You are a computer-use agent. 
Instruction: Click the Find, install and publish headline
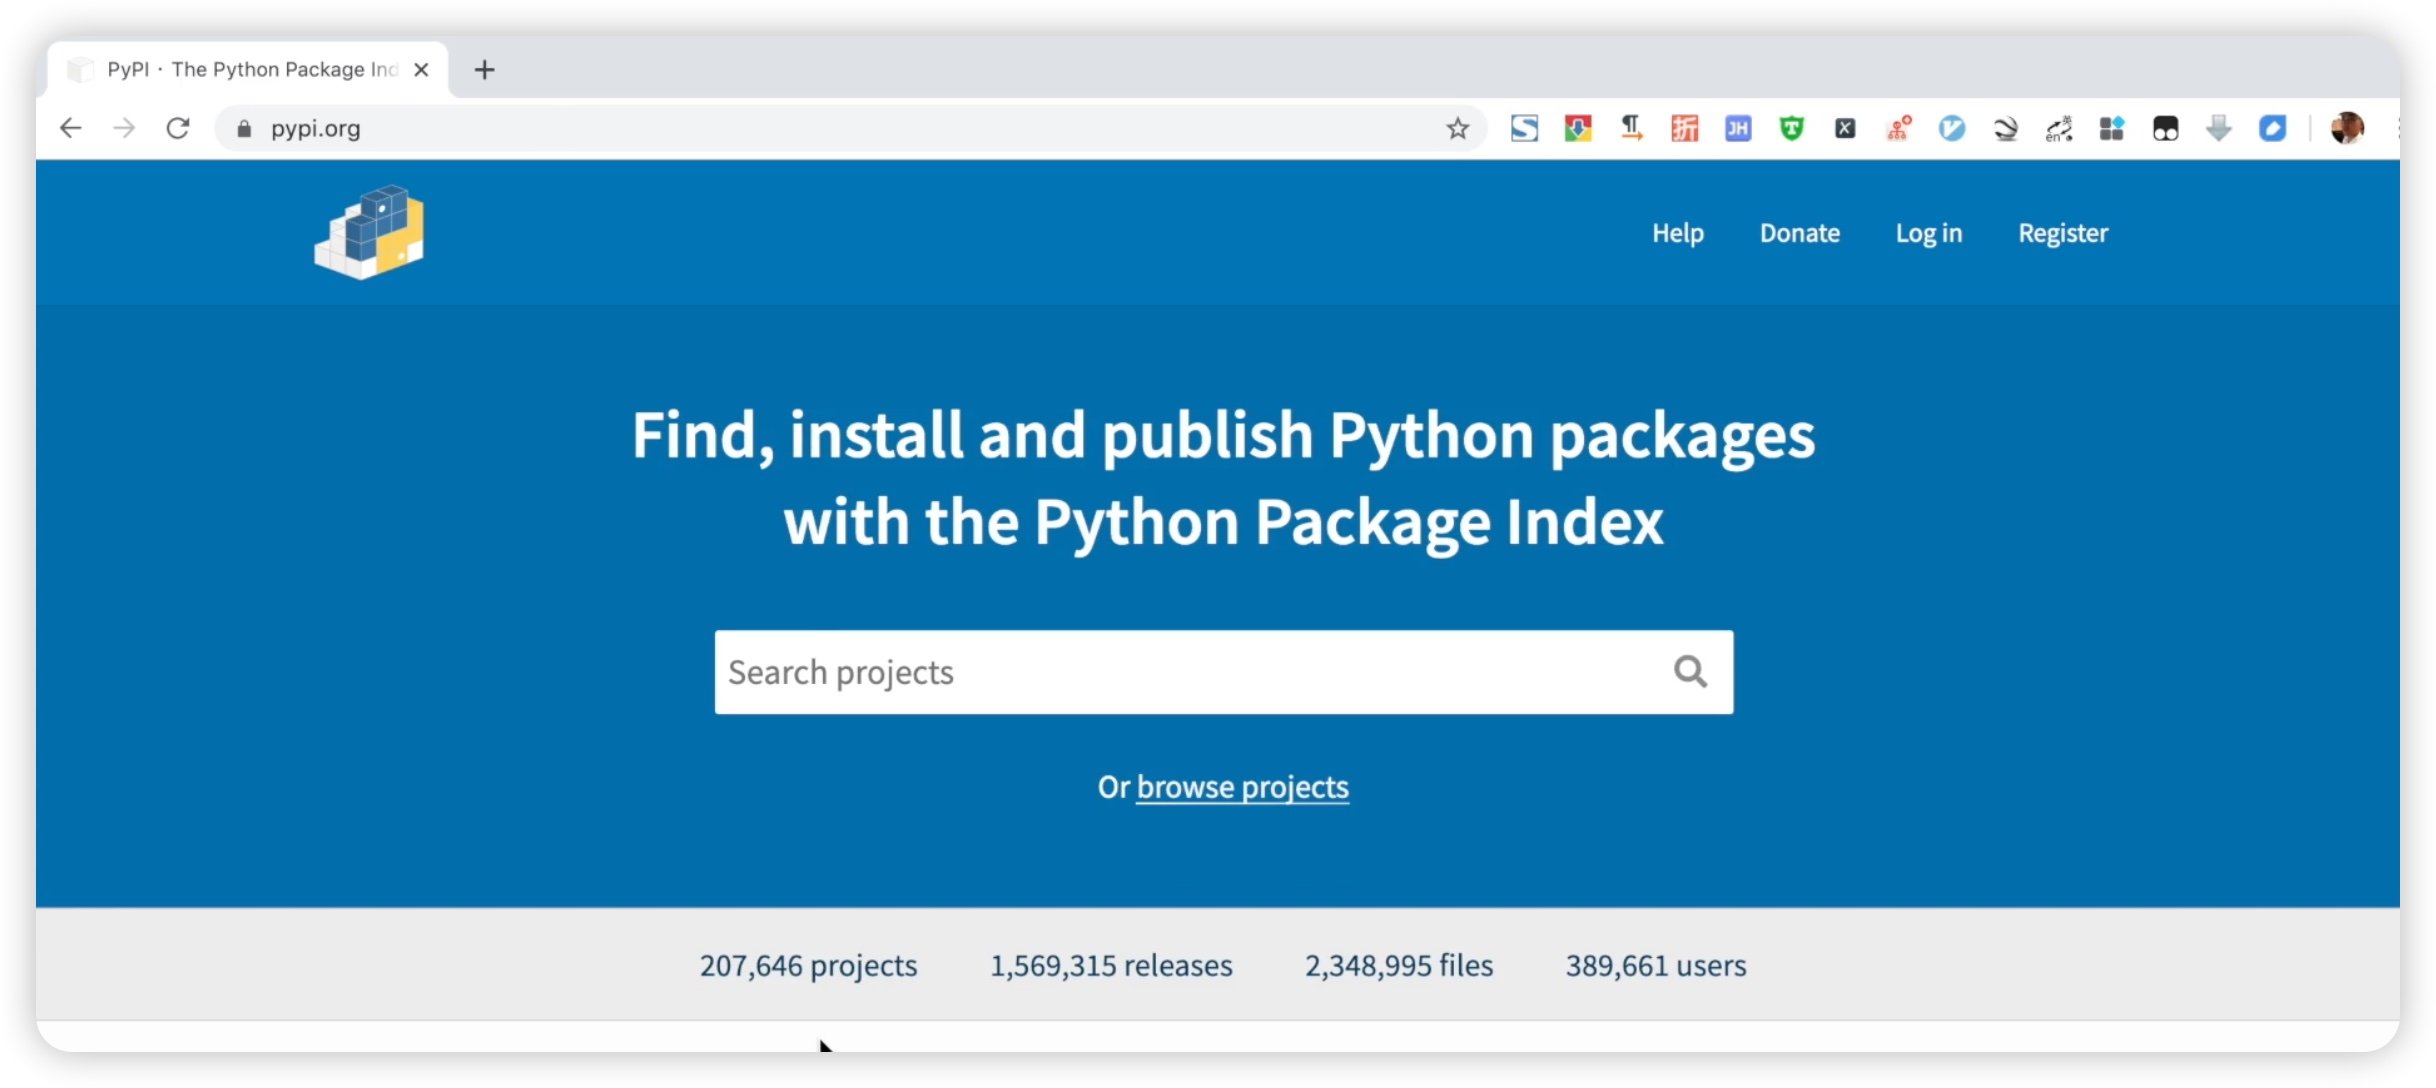(x=1223, y=479)
